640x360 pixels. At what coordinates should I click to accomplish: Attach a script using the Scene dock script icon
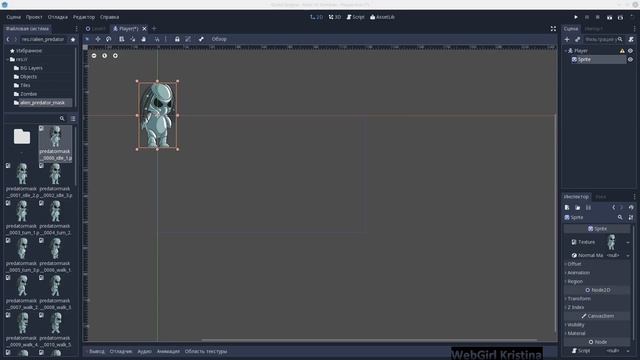pyautogui.click(x=631, y=39)
